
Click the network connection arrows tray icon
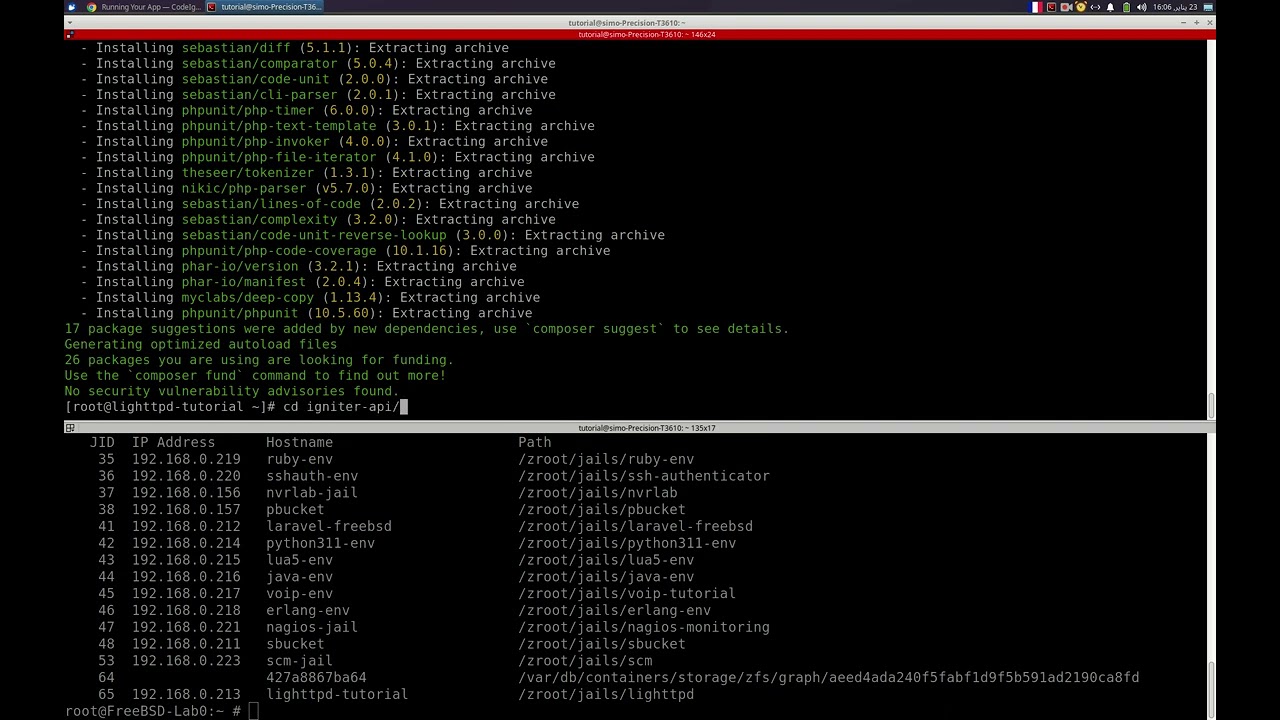pos(1095,7)
